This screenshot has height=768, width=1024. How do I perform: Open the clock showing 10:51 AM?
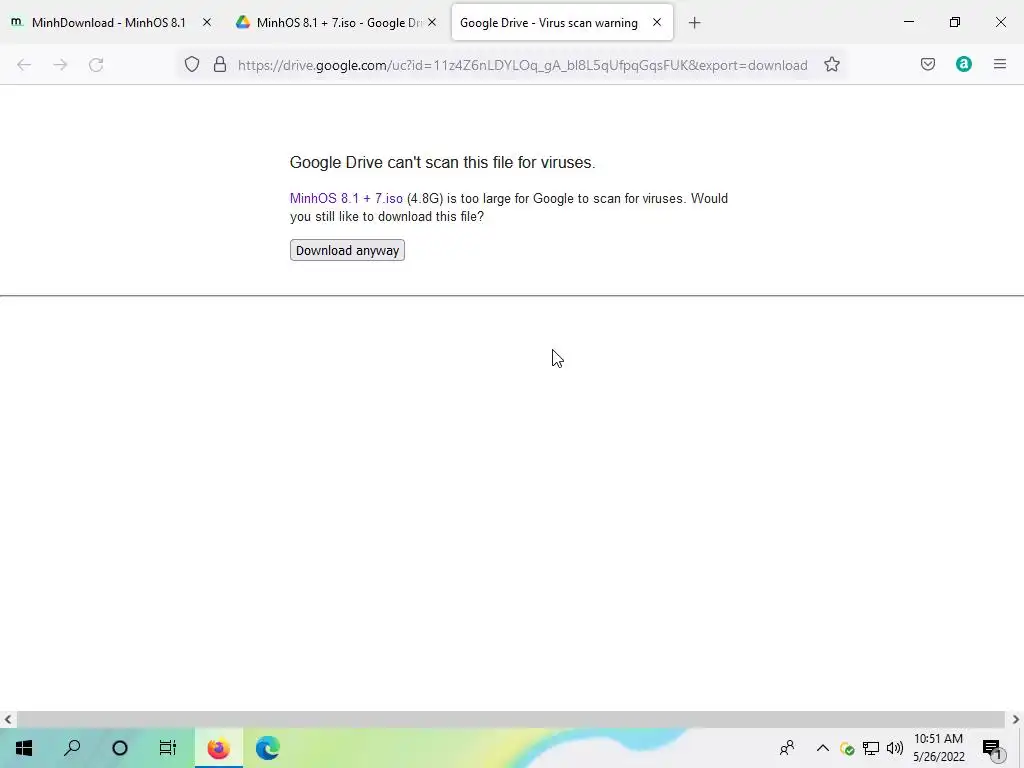pyautogui.click(x=938, y=748)
